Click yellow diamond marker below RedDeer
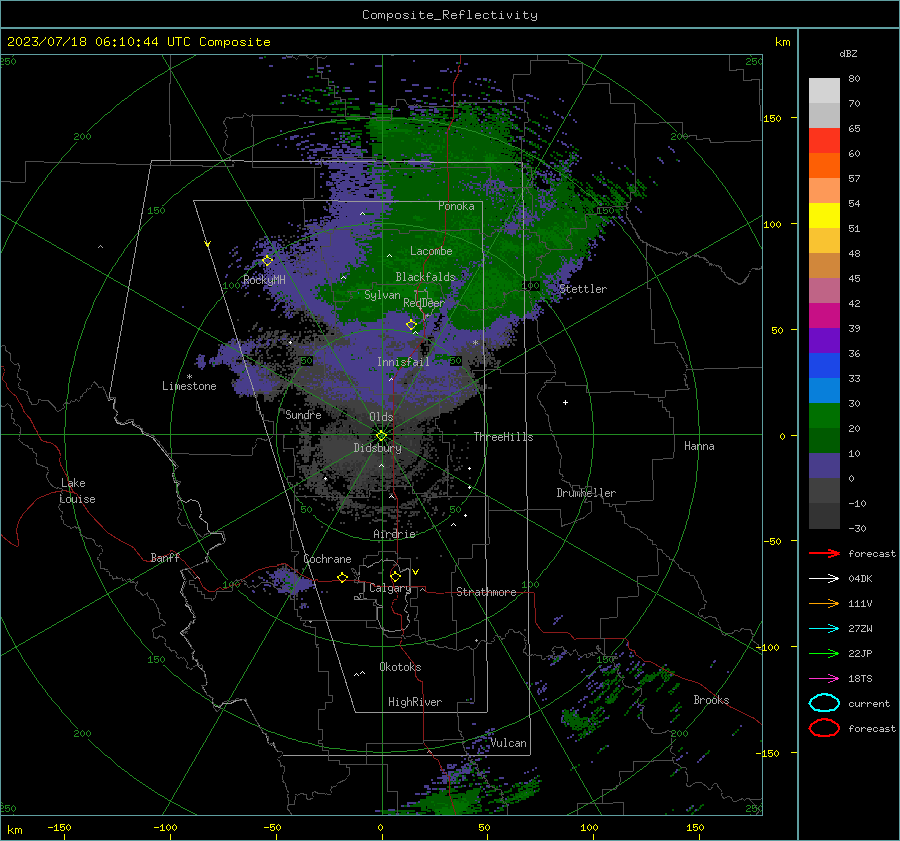Viewport: 900px width, 841px height. tap(411, 325)
